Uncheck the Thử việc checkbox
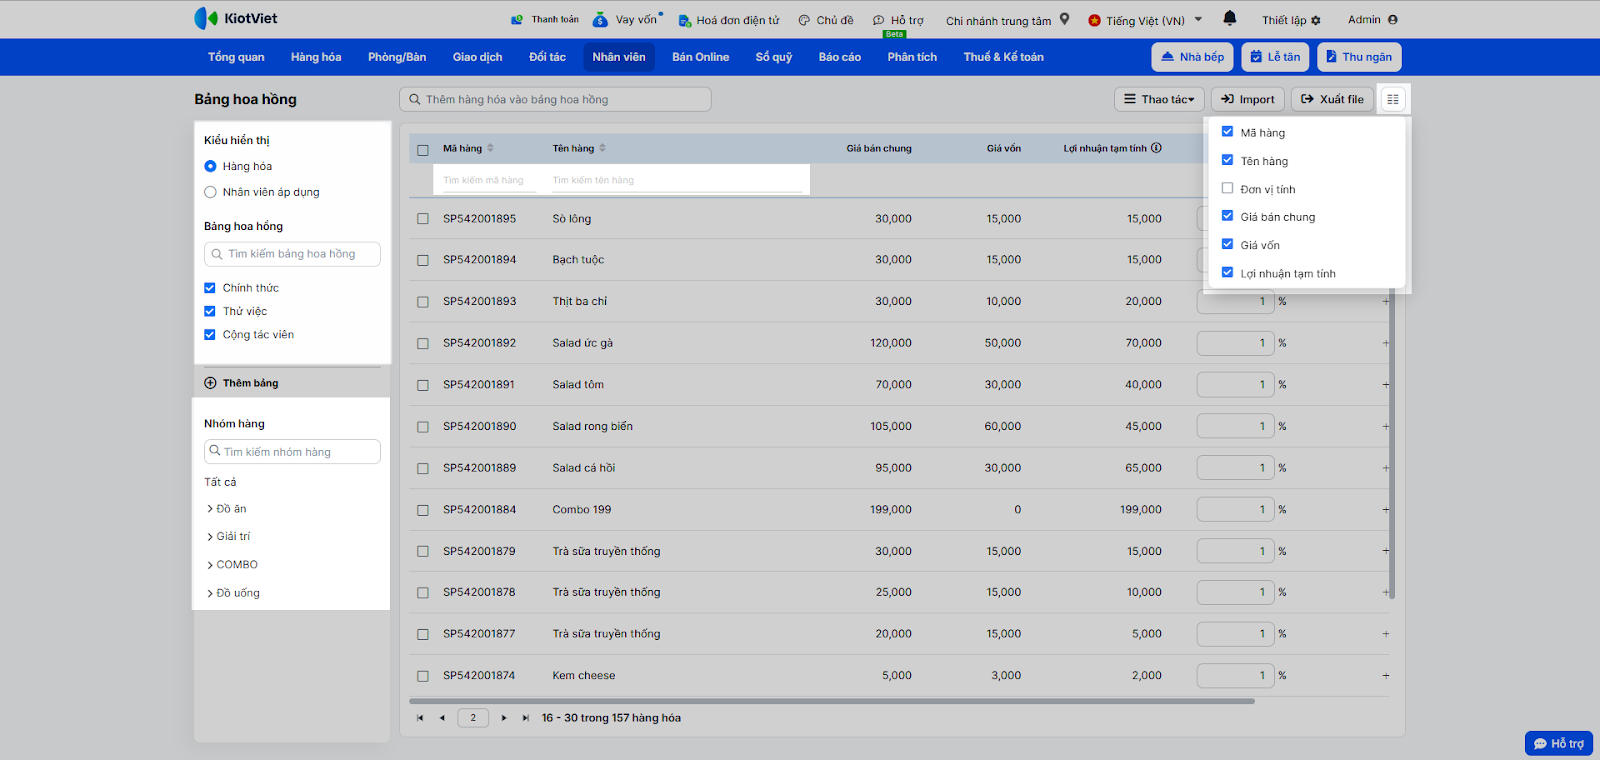The width and height of the screenshot is (1600, 760). tap(210, 311)
